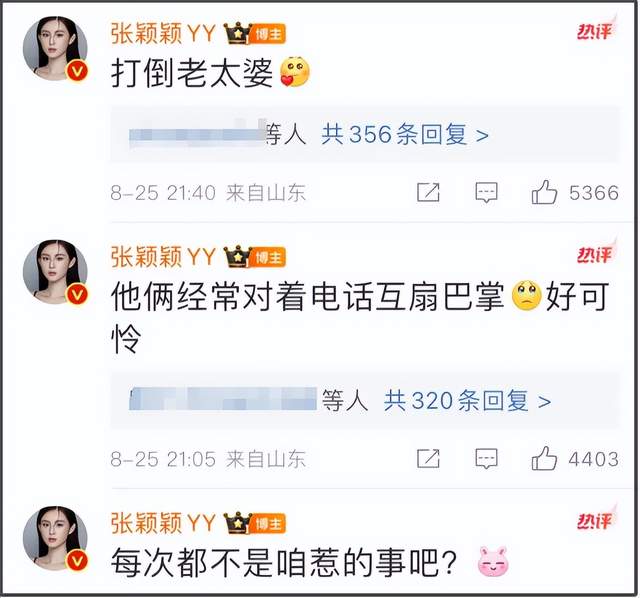Tap the reply bubble icon on the 21:05 comment

point(487,458)
